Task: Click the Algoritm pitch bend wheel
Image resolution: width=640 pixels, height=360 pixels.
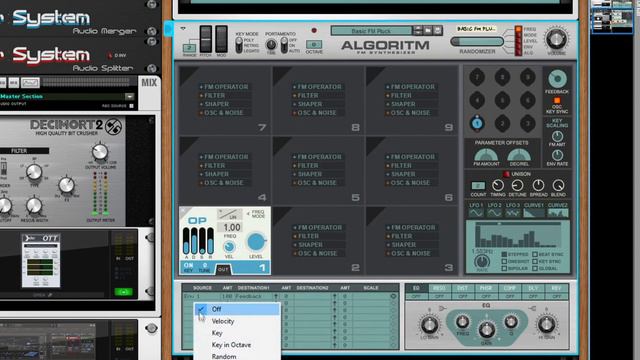Action: (206, 38)
